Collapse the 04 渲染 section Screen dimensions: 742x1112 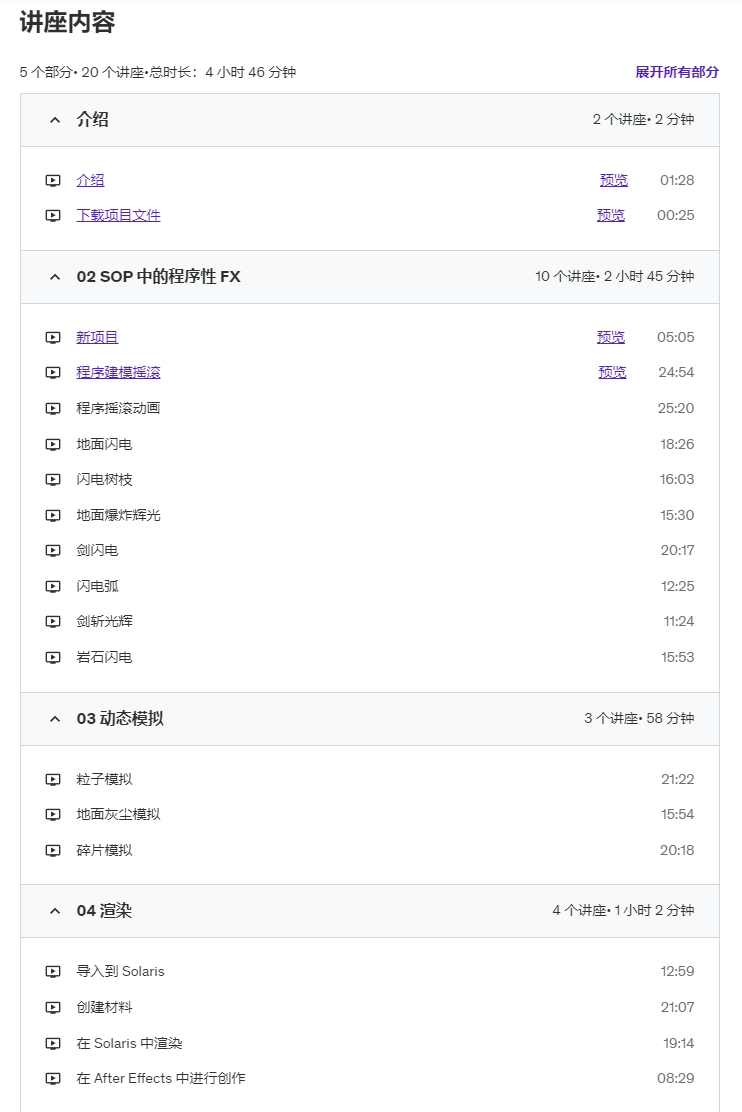click(x=55, y=911)
